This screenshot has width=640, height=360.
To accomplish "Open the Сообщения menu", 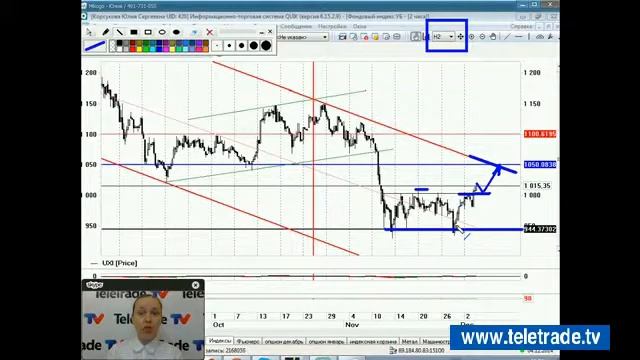I will coord(296,27).
